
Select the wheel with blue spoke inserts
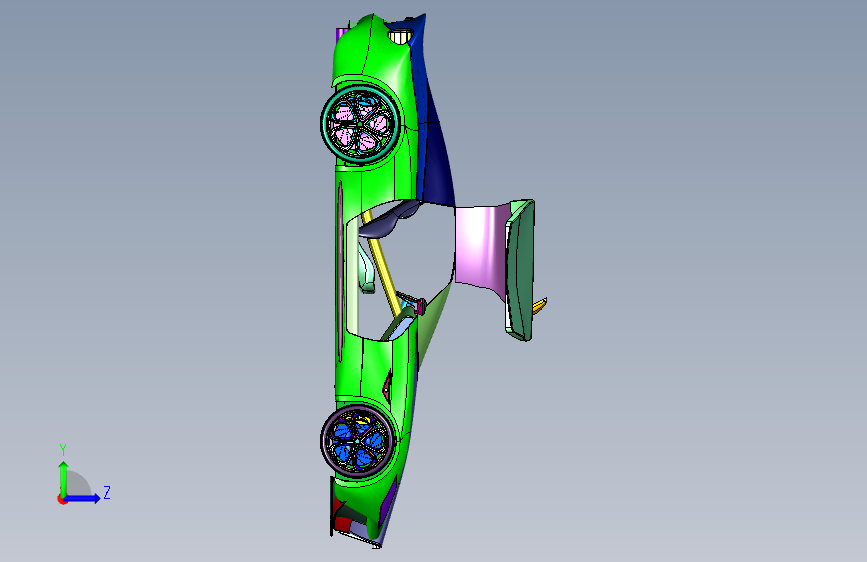tap(358, 441)
